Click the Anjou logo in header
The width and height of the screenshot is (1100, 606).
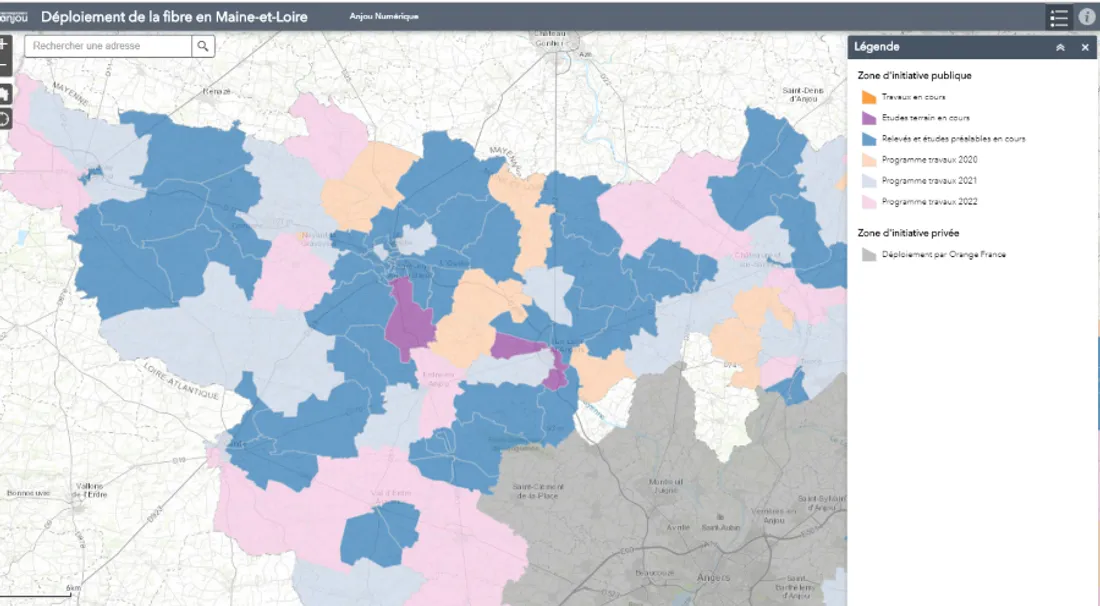(13, 16)
